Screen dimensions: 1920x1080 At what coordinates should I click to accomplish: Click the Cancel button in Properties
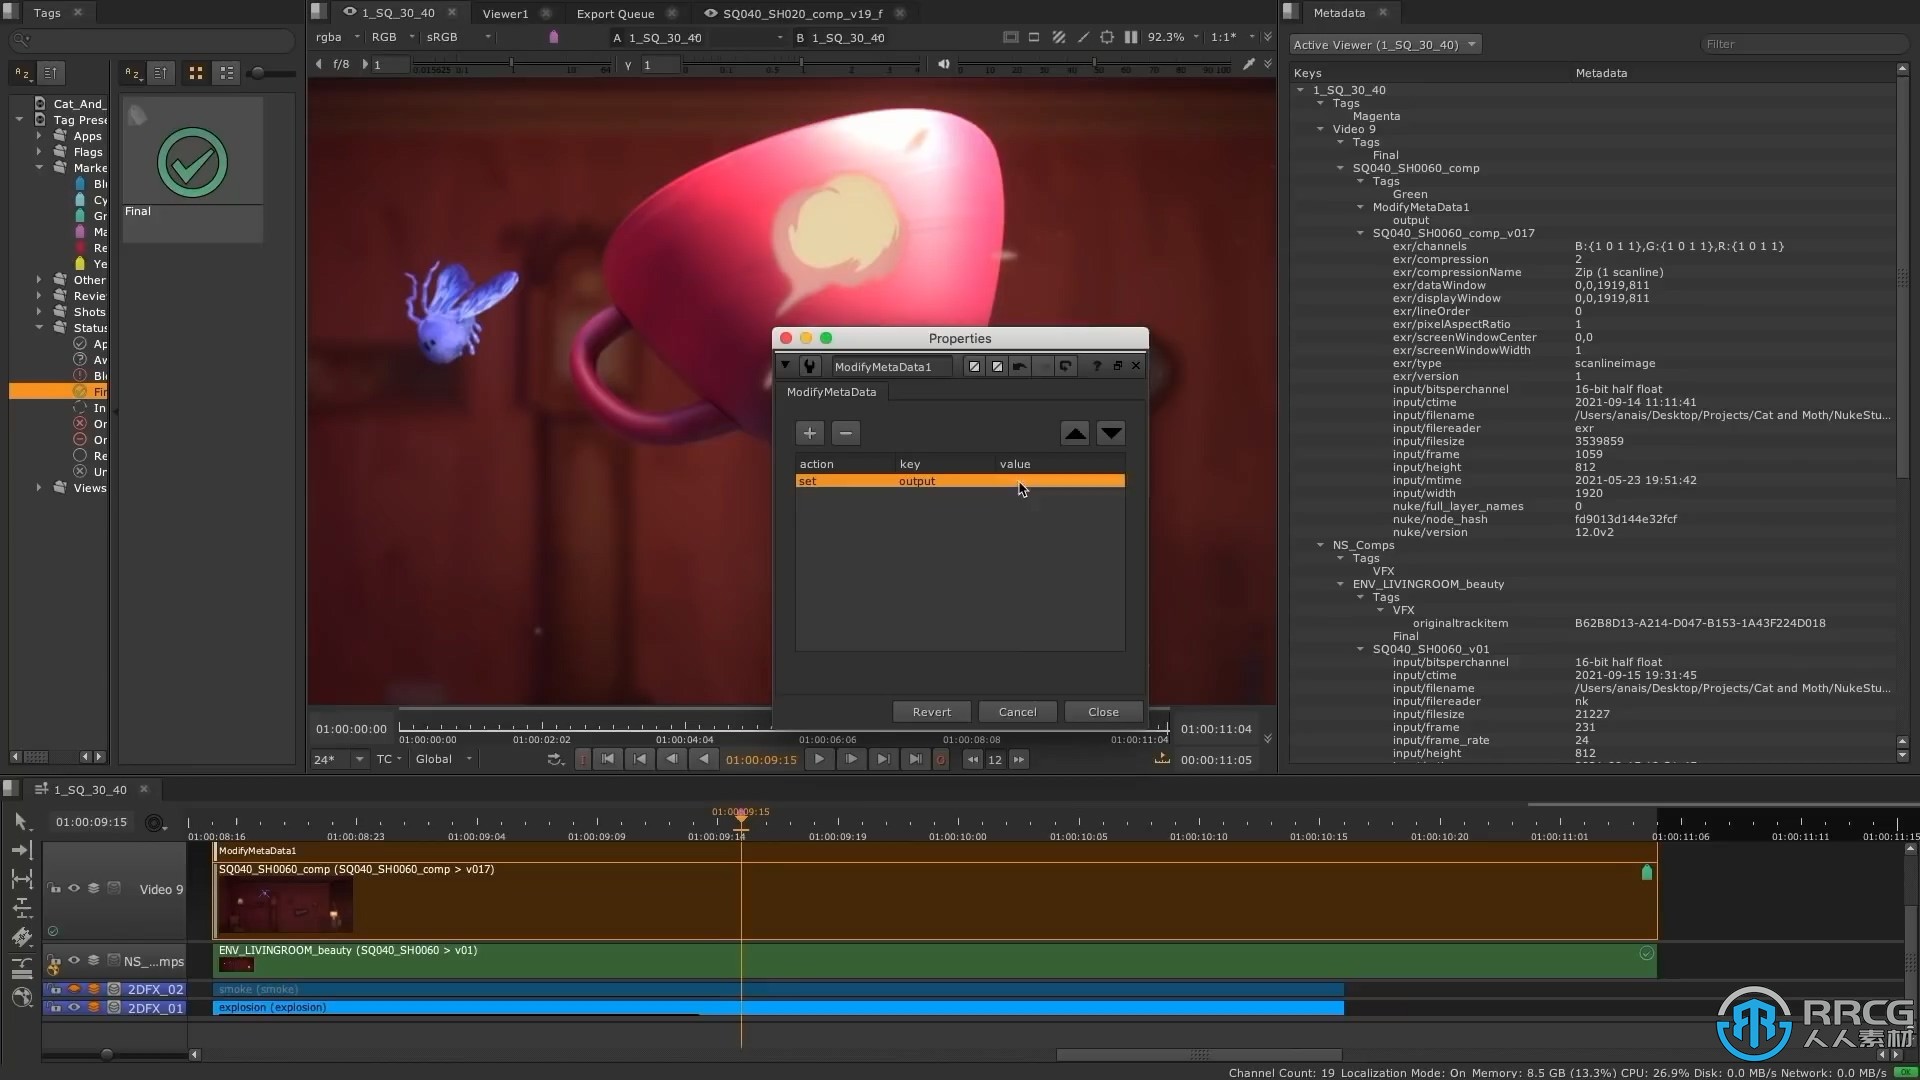1017,711
